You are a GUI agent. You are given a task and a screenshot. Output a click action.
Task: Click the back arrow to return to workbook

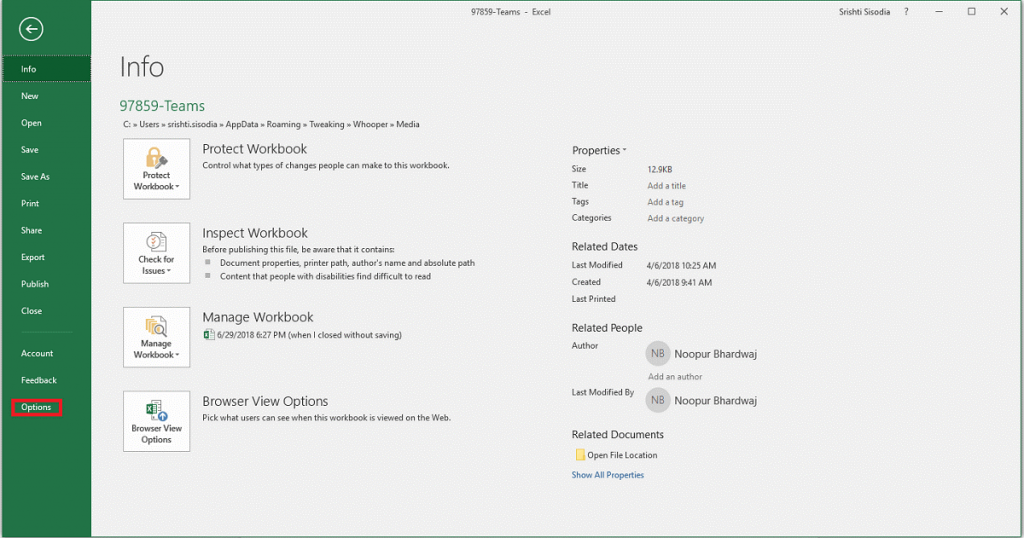pos(31,29)
